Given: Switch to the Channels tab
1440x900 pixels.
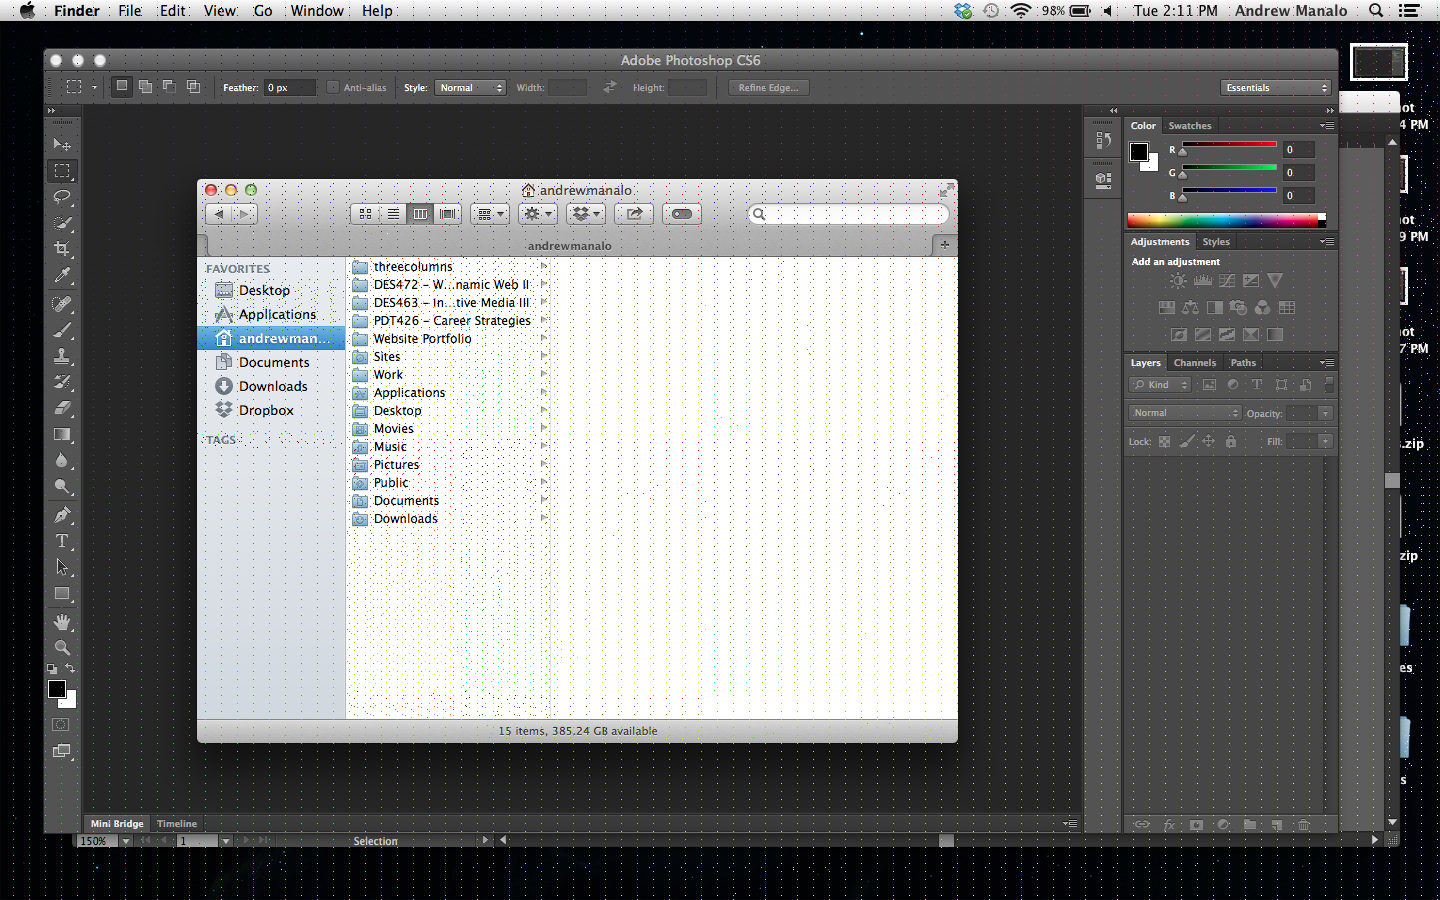Looking at the screenshot, I should pos(1195,363).
